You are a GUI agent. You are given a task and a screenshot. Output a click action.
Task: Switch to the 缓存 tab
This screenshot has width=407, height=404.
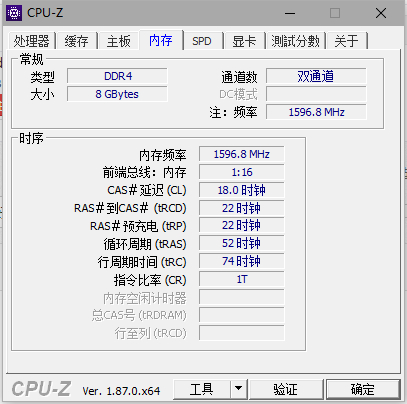[x=77, y=41]
